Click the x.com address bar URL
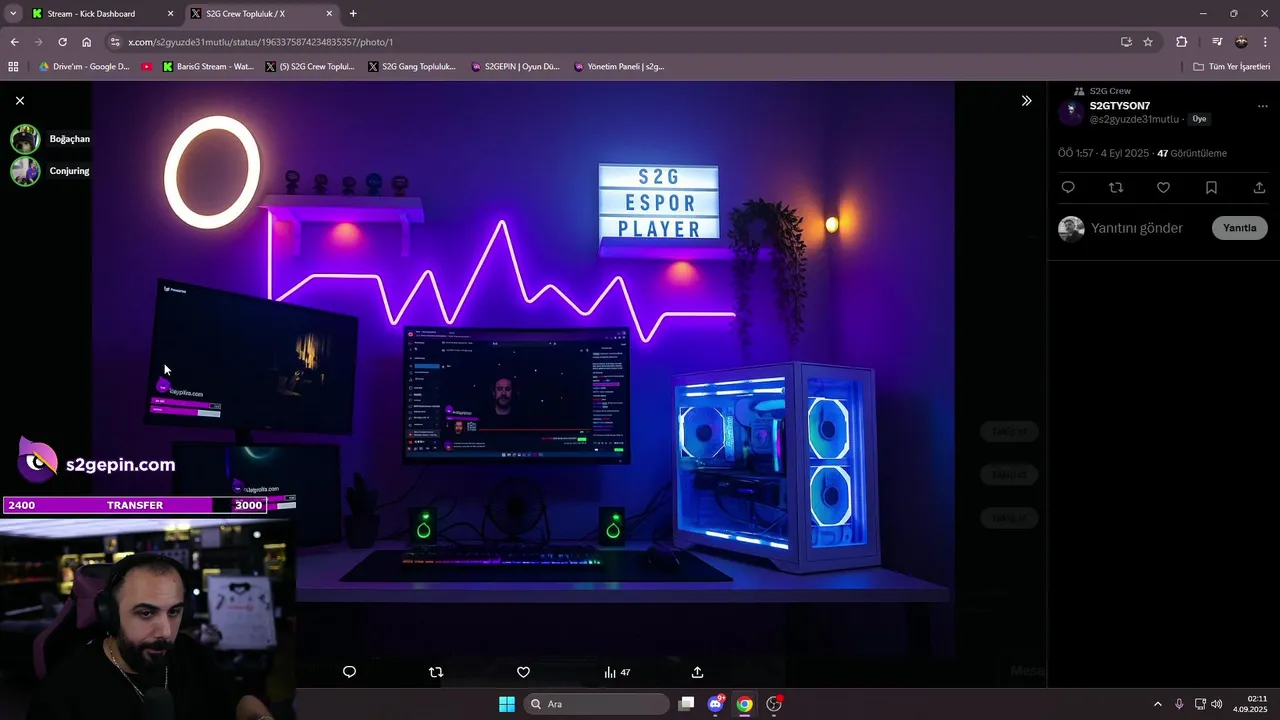This screenshot has width=1280, height=720. click(260, 42)
